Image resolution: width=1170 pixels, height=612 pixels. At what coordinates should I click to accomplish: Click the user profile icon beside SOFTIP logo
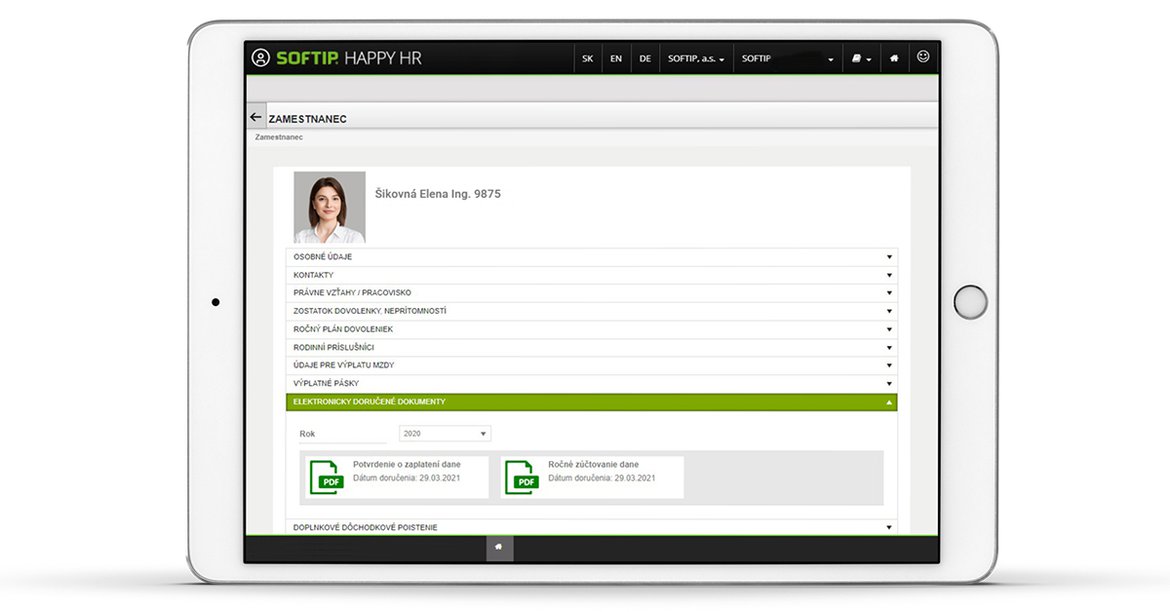point(261,58)
